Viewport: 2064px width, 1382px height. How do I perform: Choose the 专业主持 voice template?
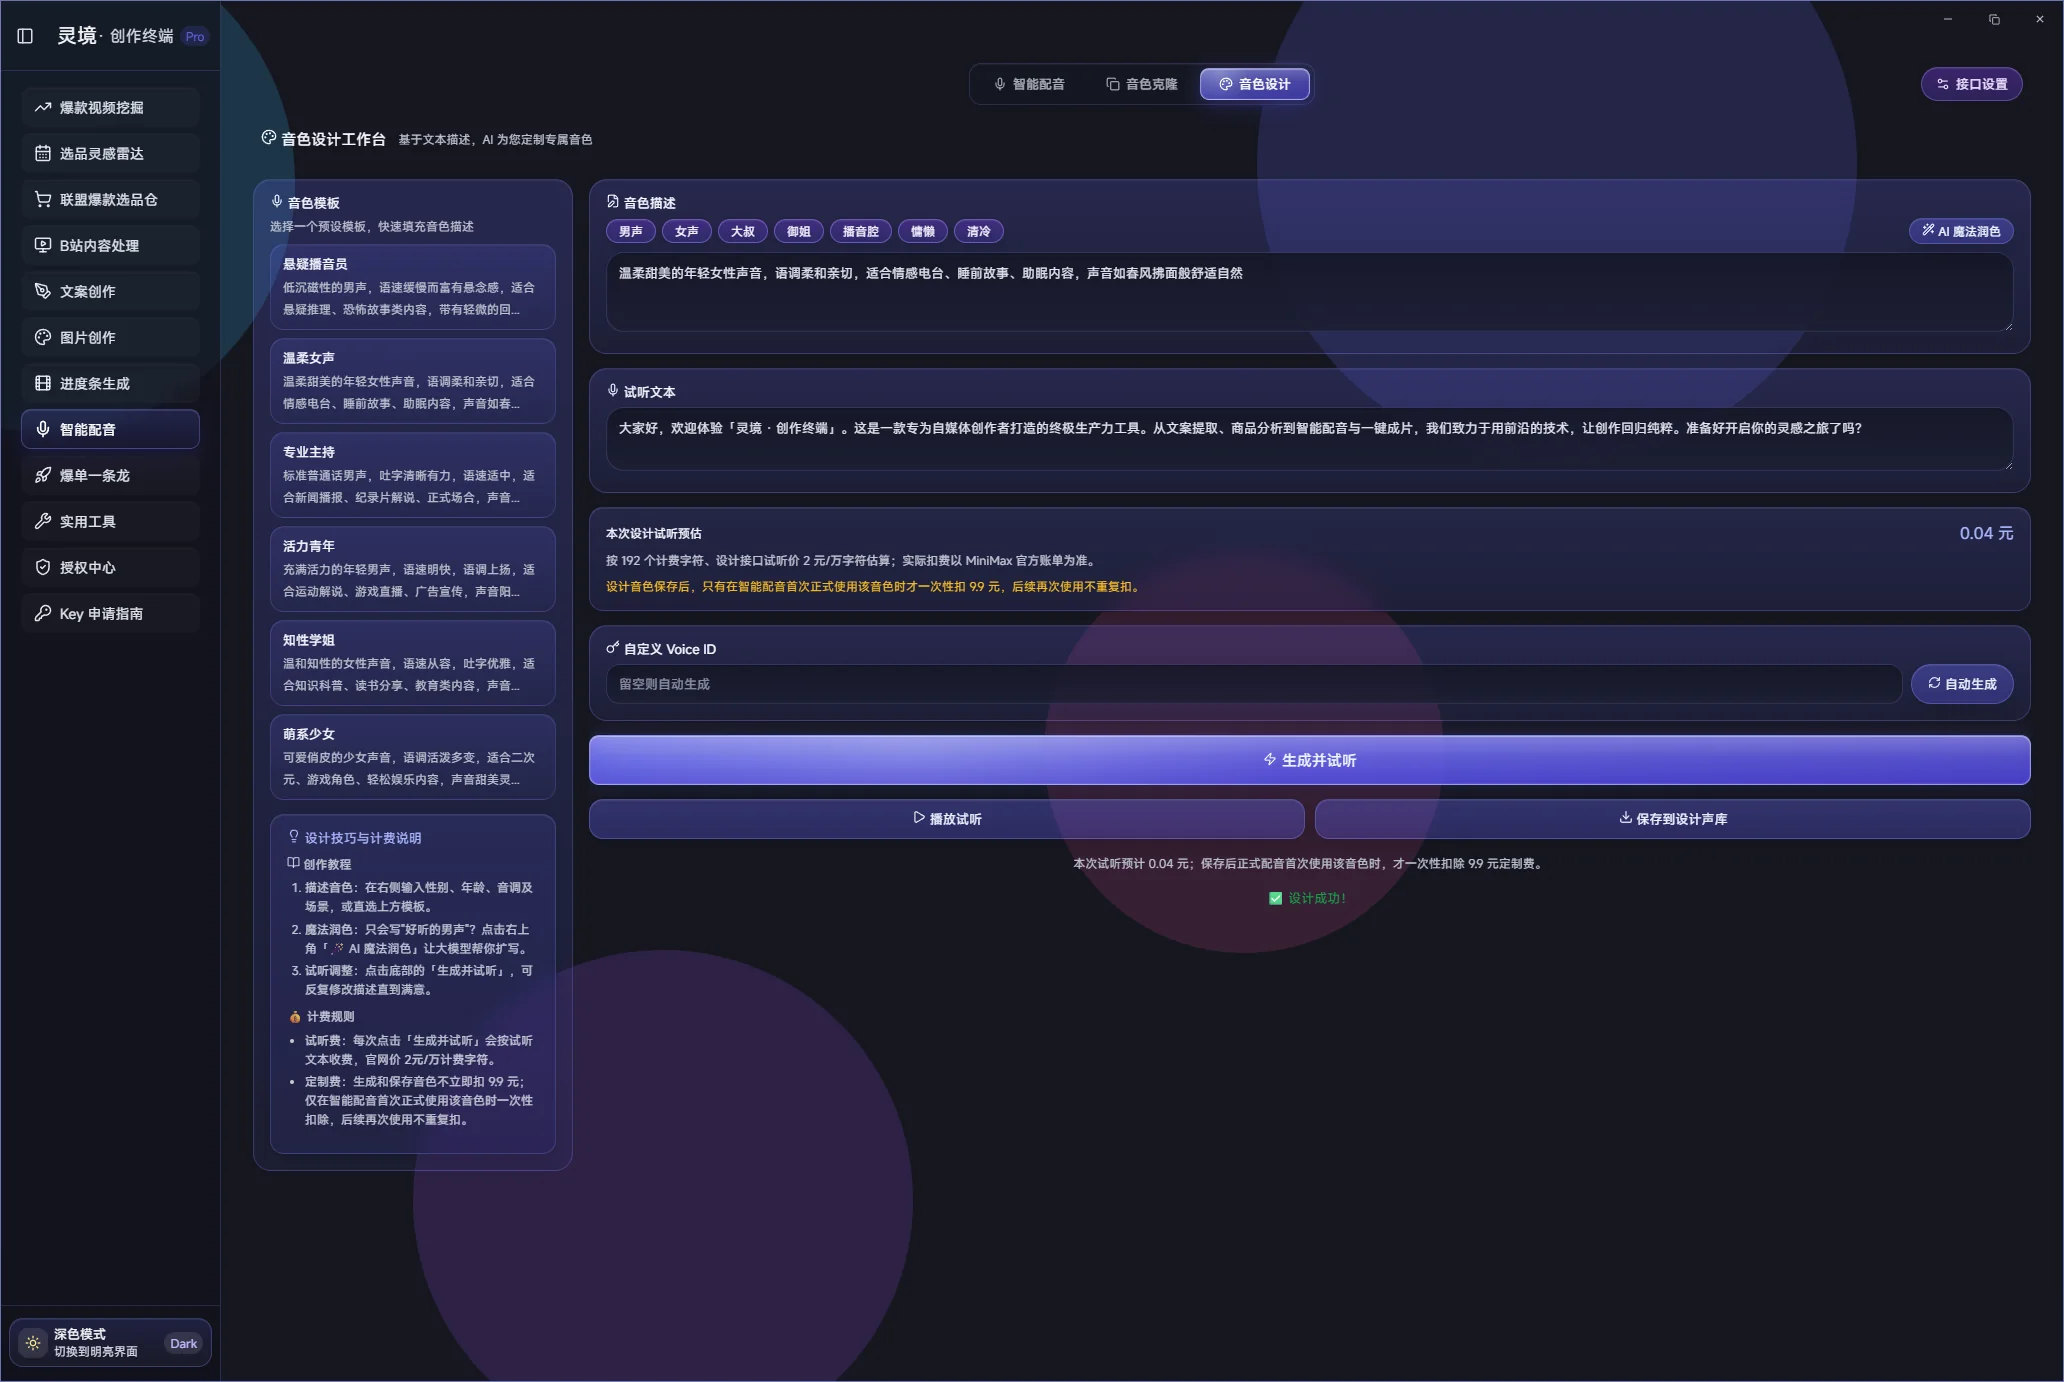point(412,475)
